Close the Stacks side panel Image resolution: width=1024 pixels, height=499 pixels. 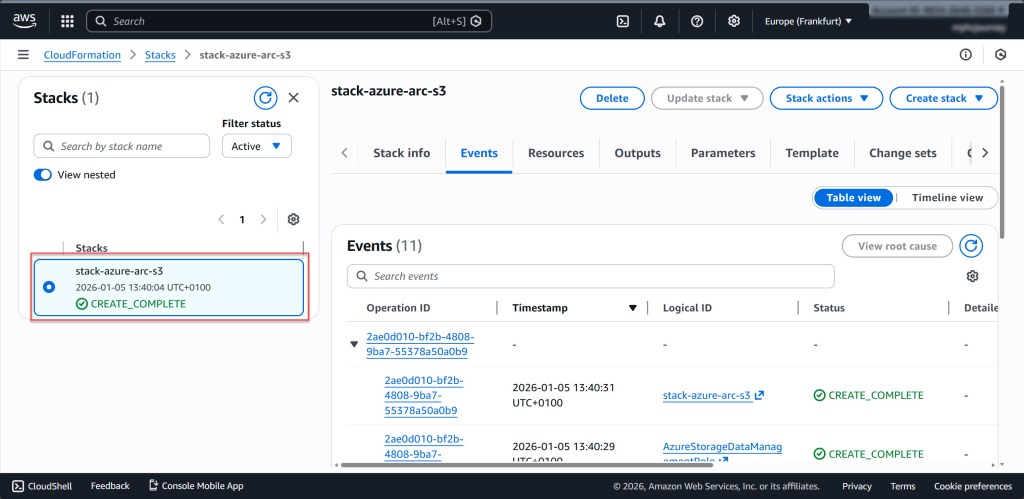(293, 98)
